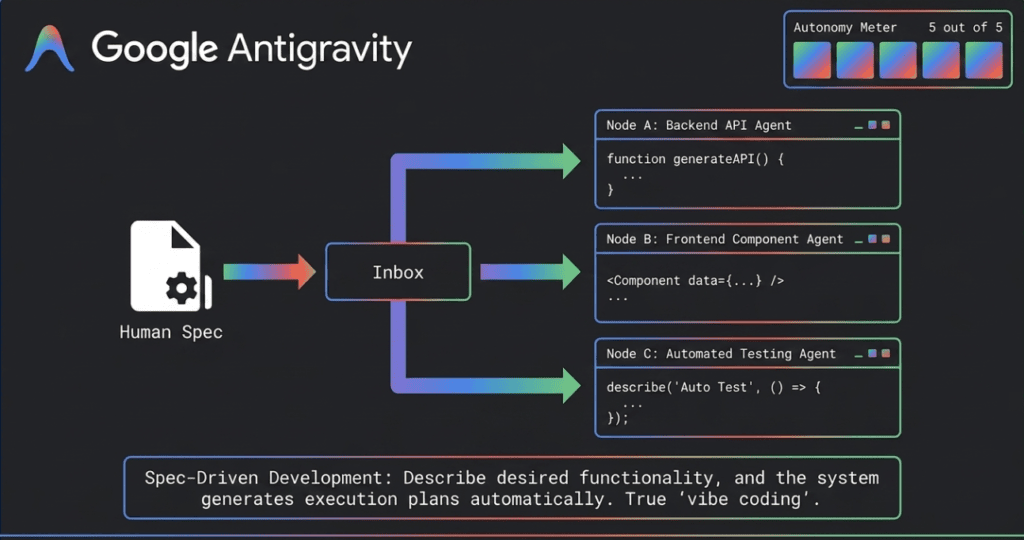Click Node B's blue square maximize icon
This screenshot has height=540, width=1024.
(x=872, y=239)
